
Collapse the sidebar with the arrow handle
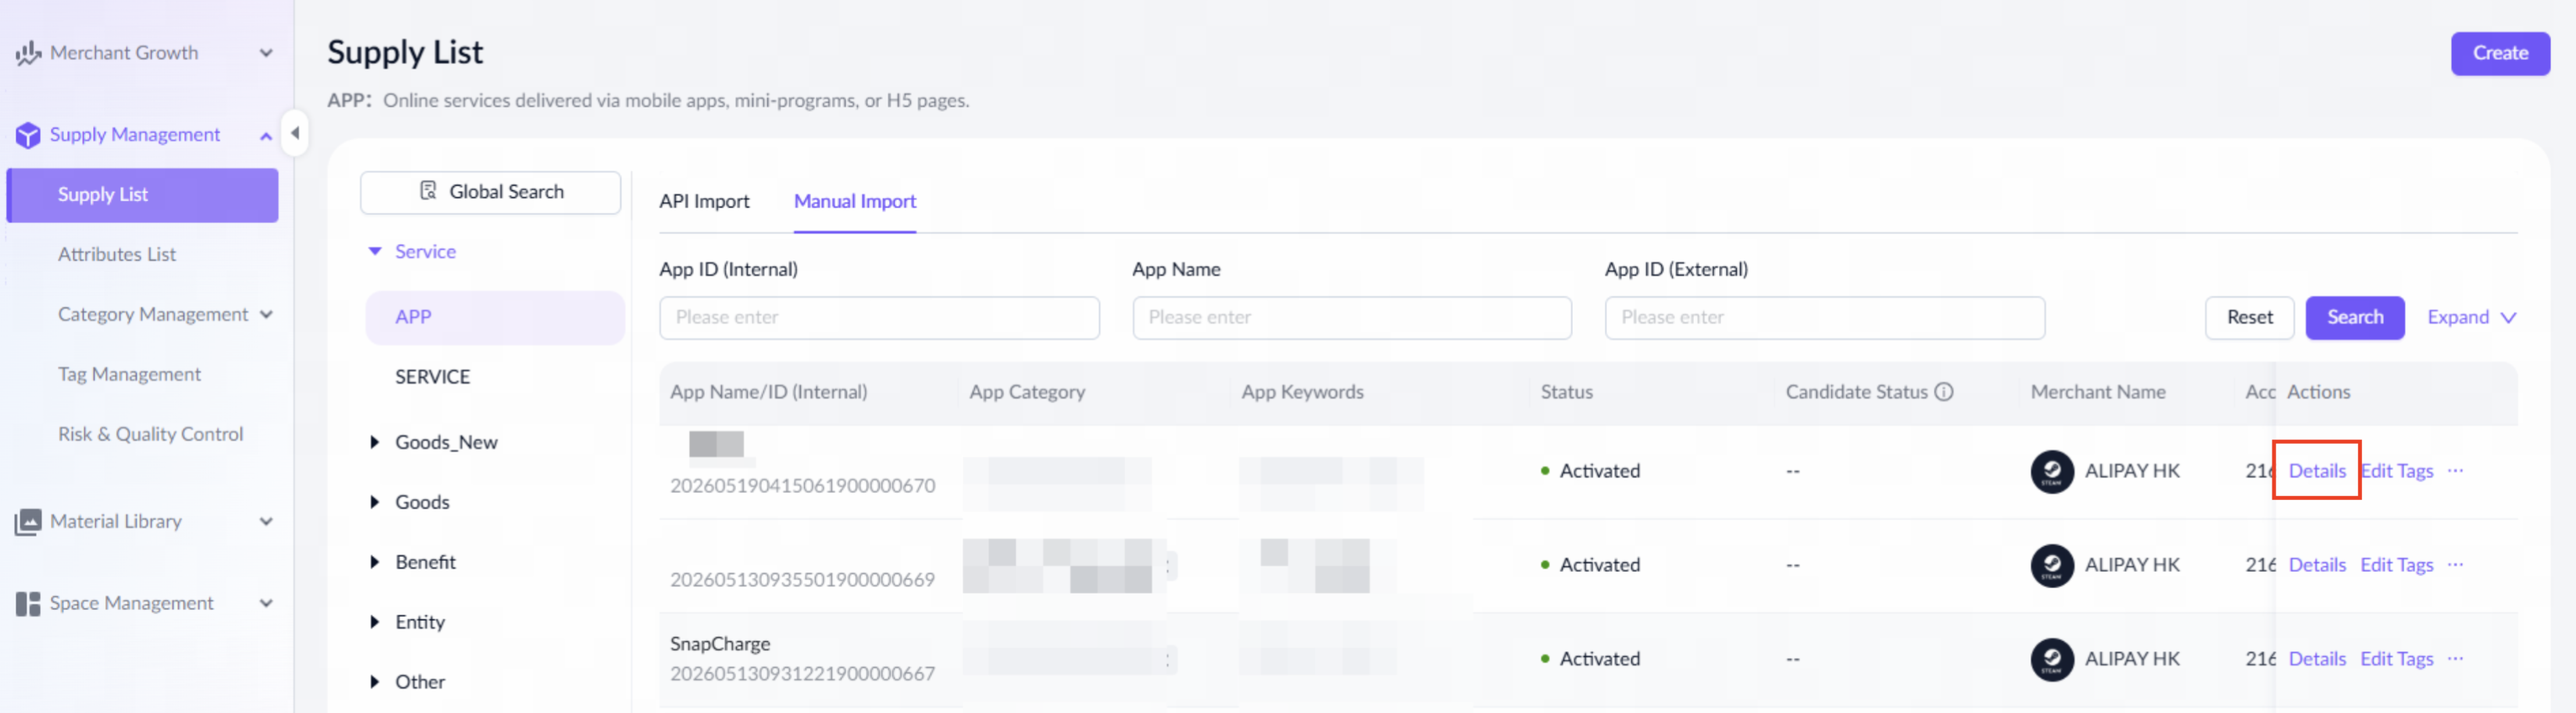tap(295, 133)
